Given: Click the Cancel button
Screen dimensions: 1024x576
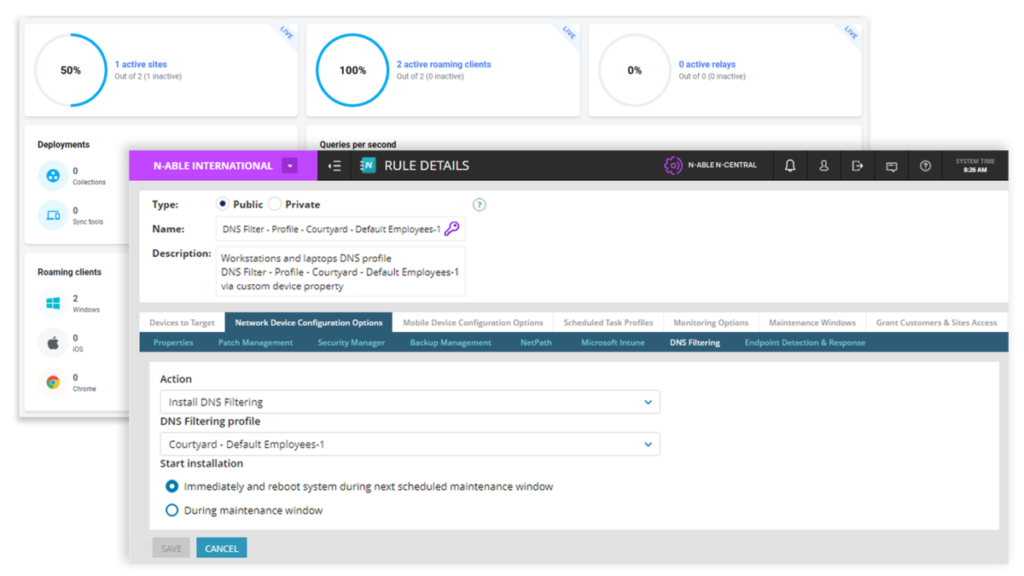Looking at the screenshot, I should [x=221, y=548].
